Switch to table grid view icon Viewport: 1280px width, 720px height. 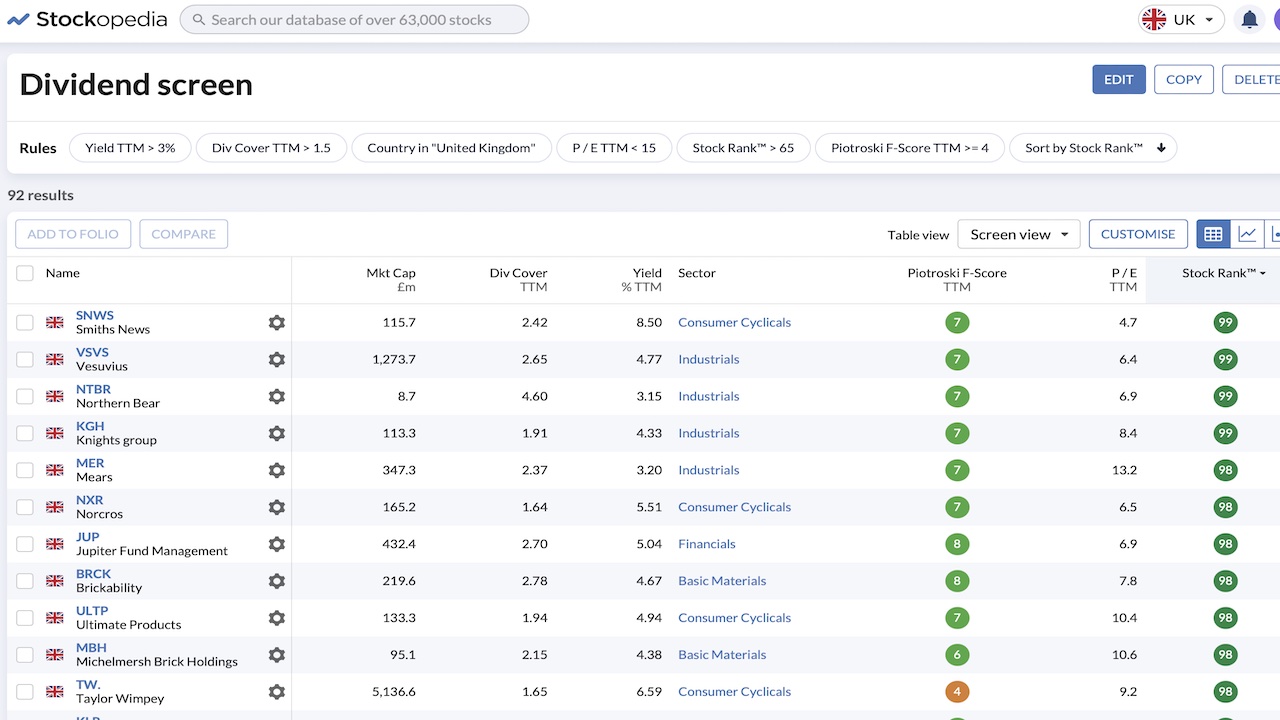click(x=1214, y=234)
